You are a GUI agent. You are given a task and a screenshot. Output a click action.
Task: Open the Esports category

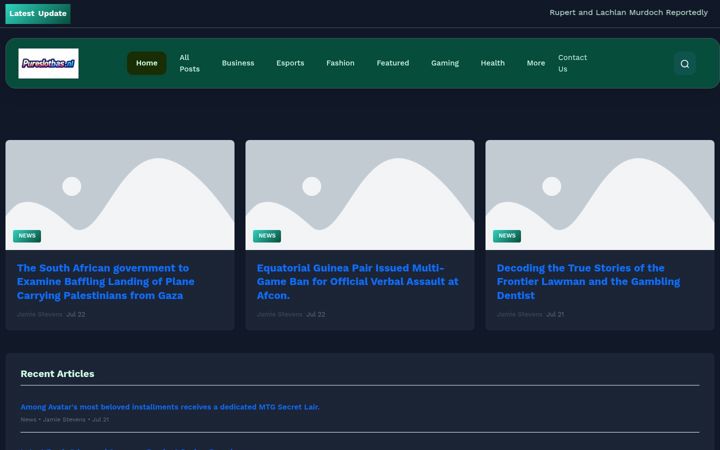point(290,63)
